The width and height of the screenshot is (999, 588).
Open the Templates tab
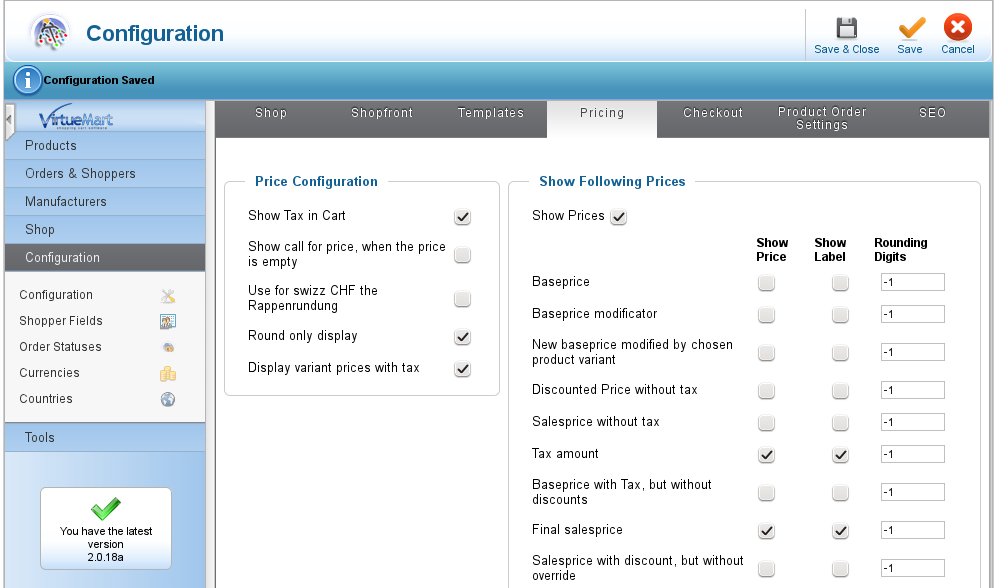[x=491, y=113]
